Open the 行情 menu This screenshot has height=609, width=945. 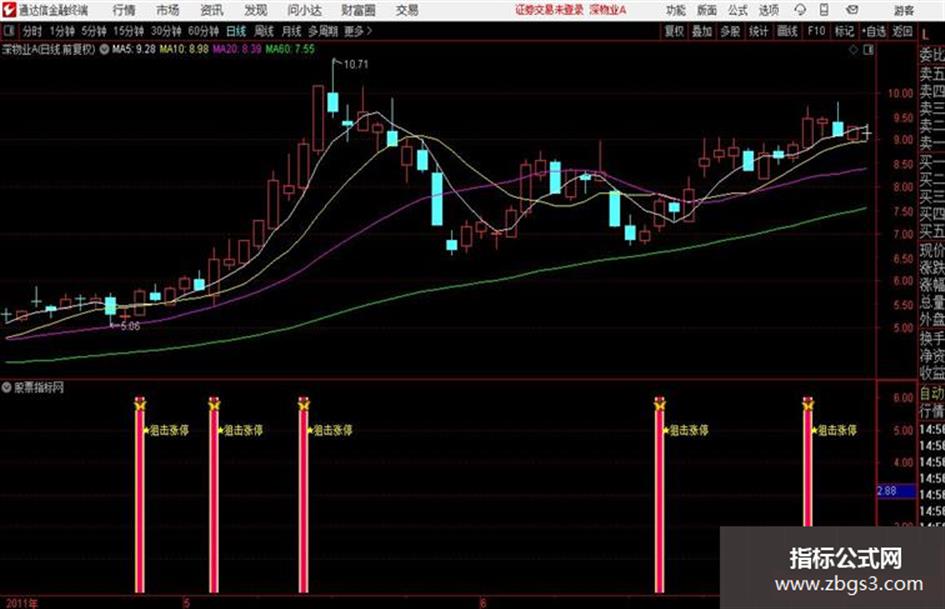point(124,10)
